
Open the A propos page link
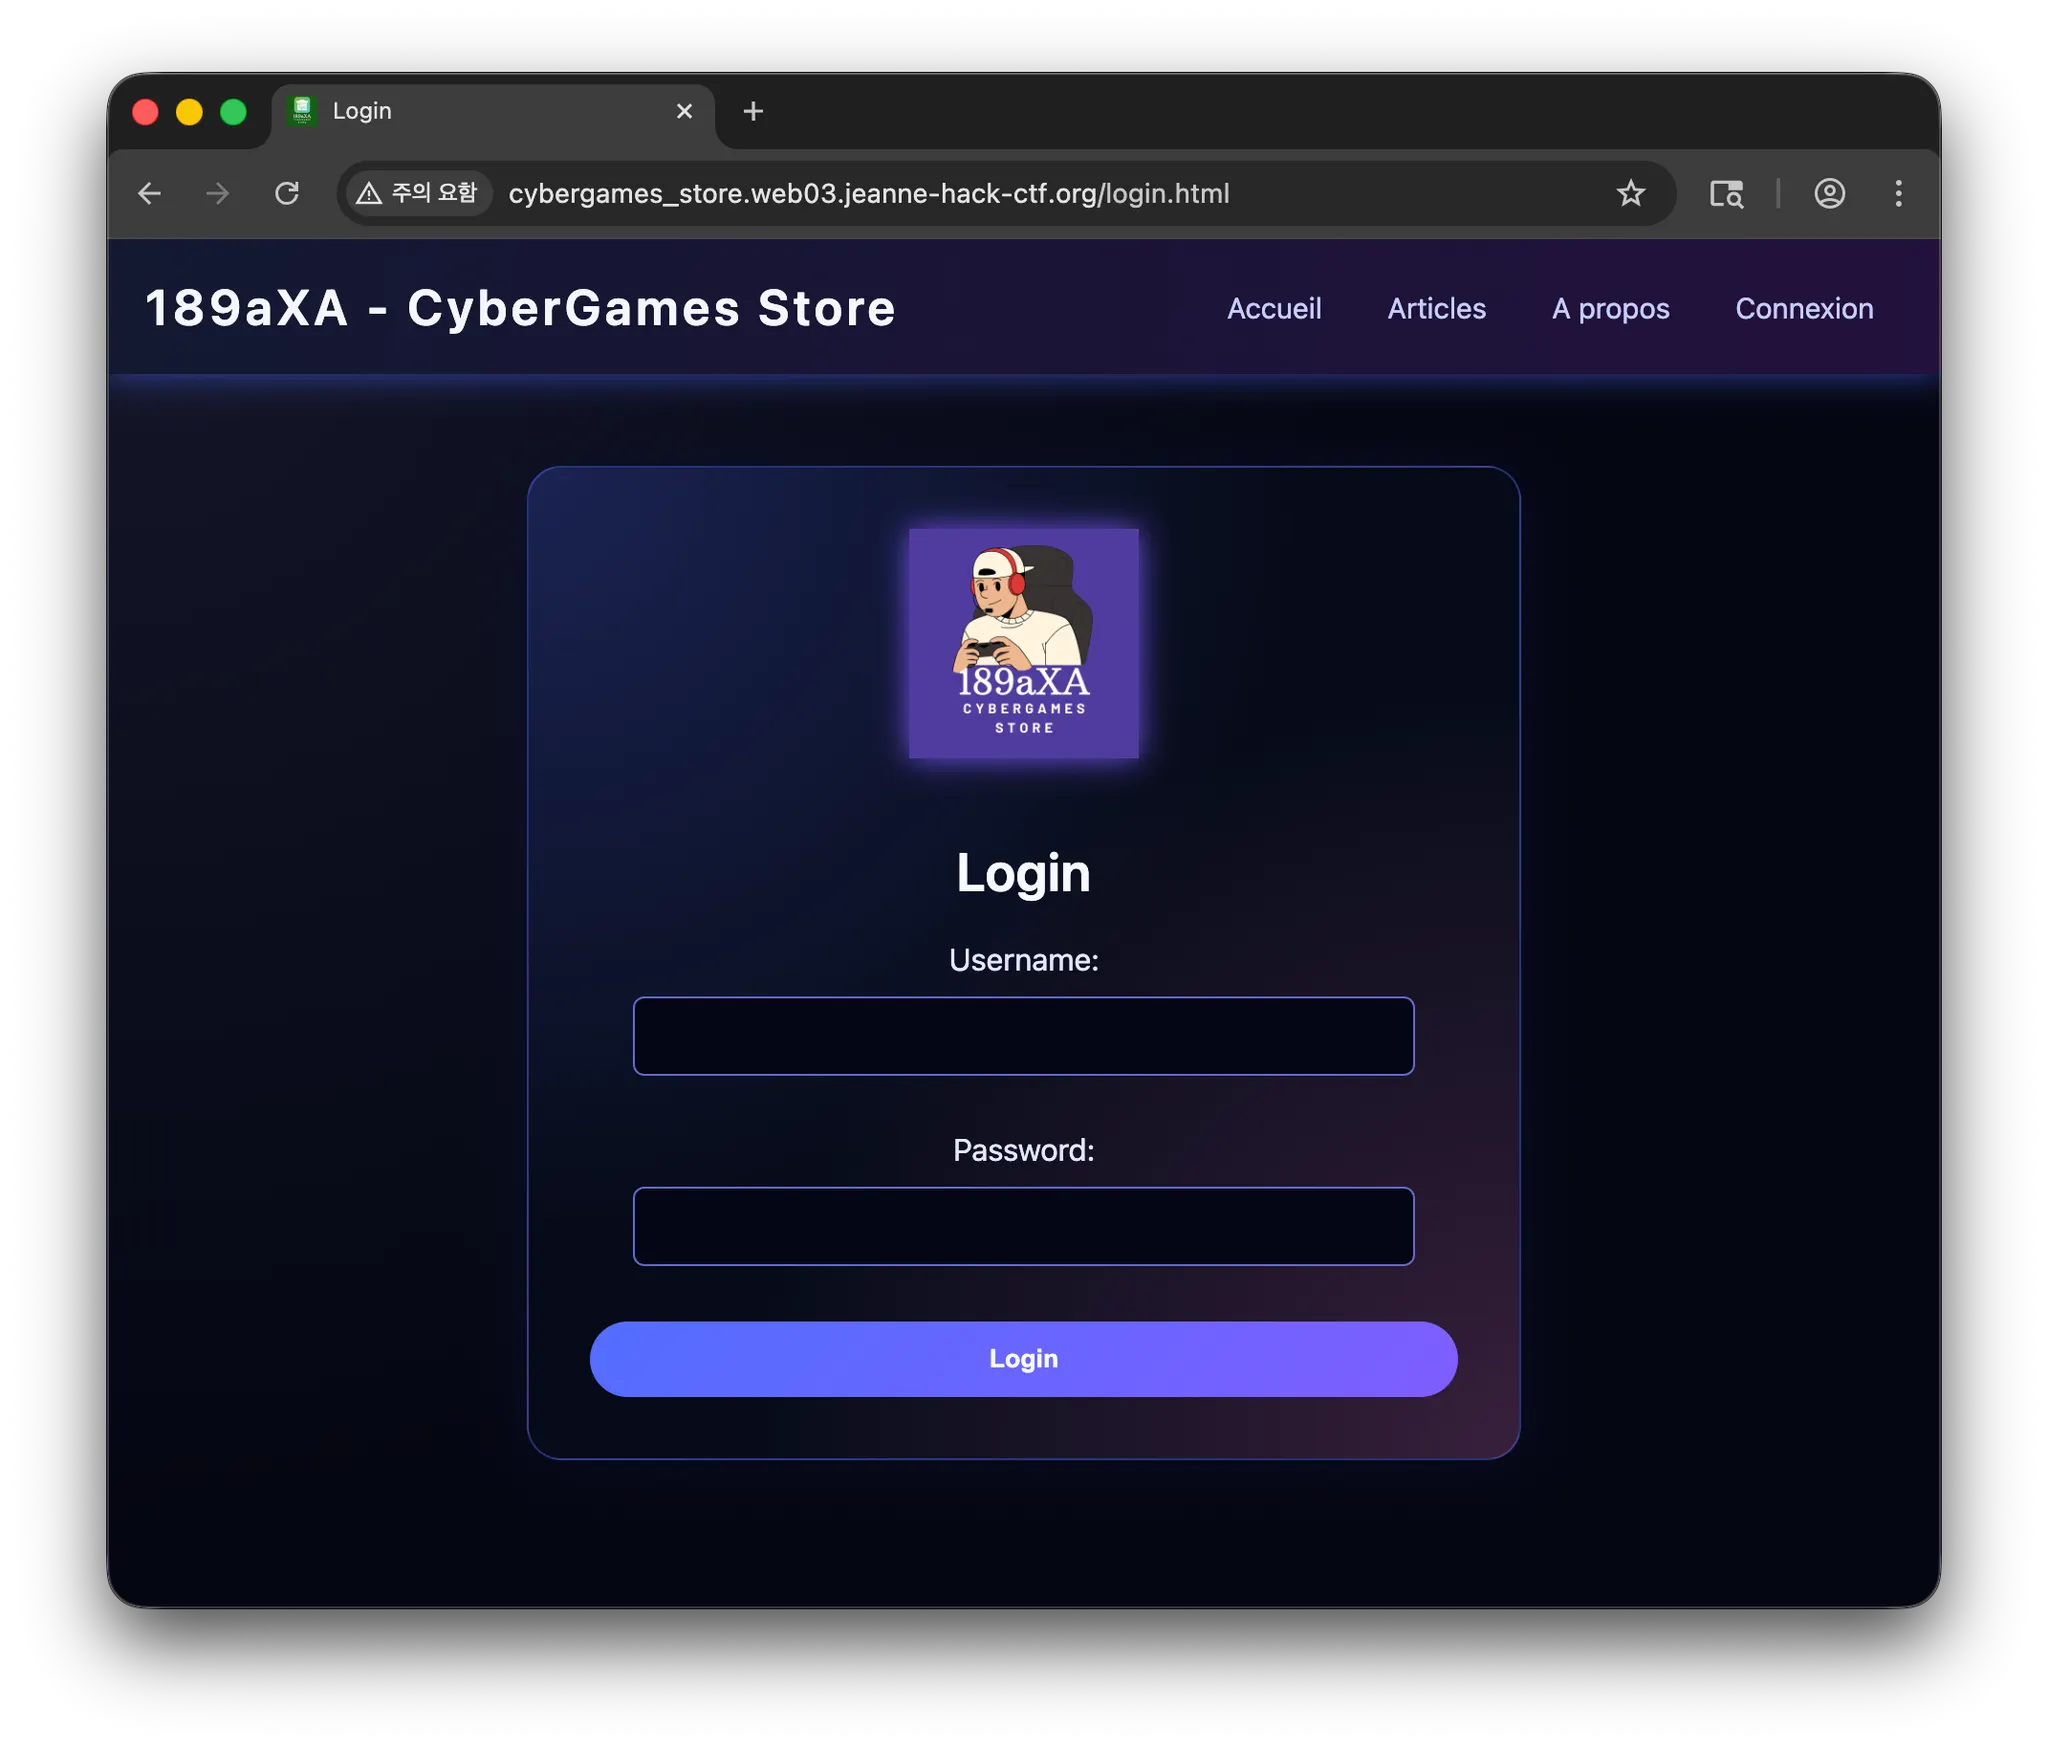point(1610,309)
